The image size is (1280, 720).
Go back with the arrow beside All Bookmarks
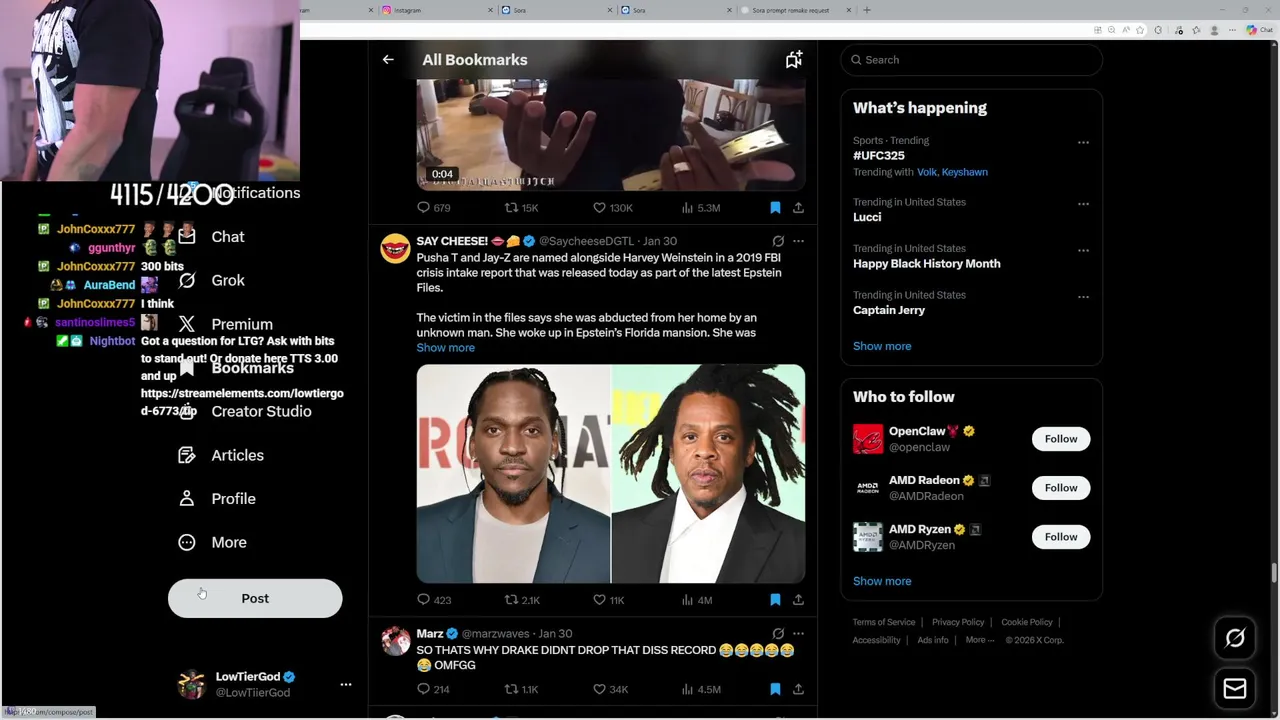coord(388,60)
